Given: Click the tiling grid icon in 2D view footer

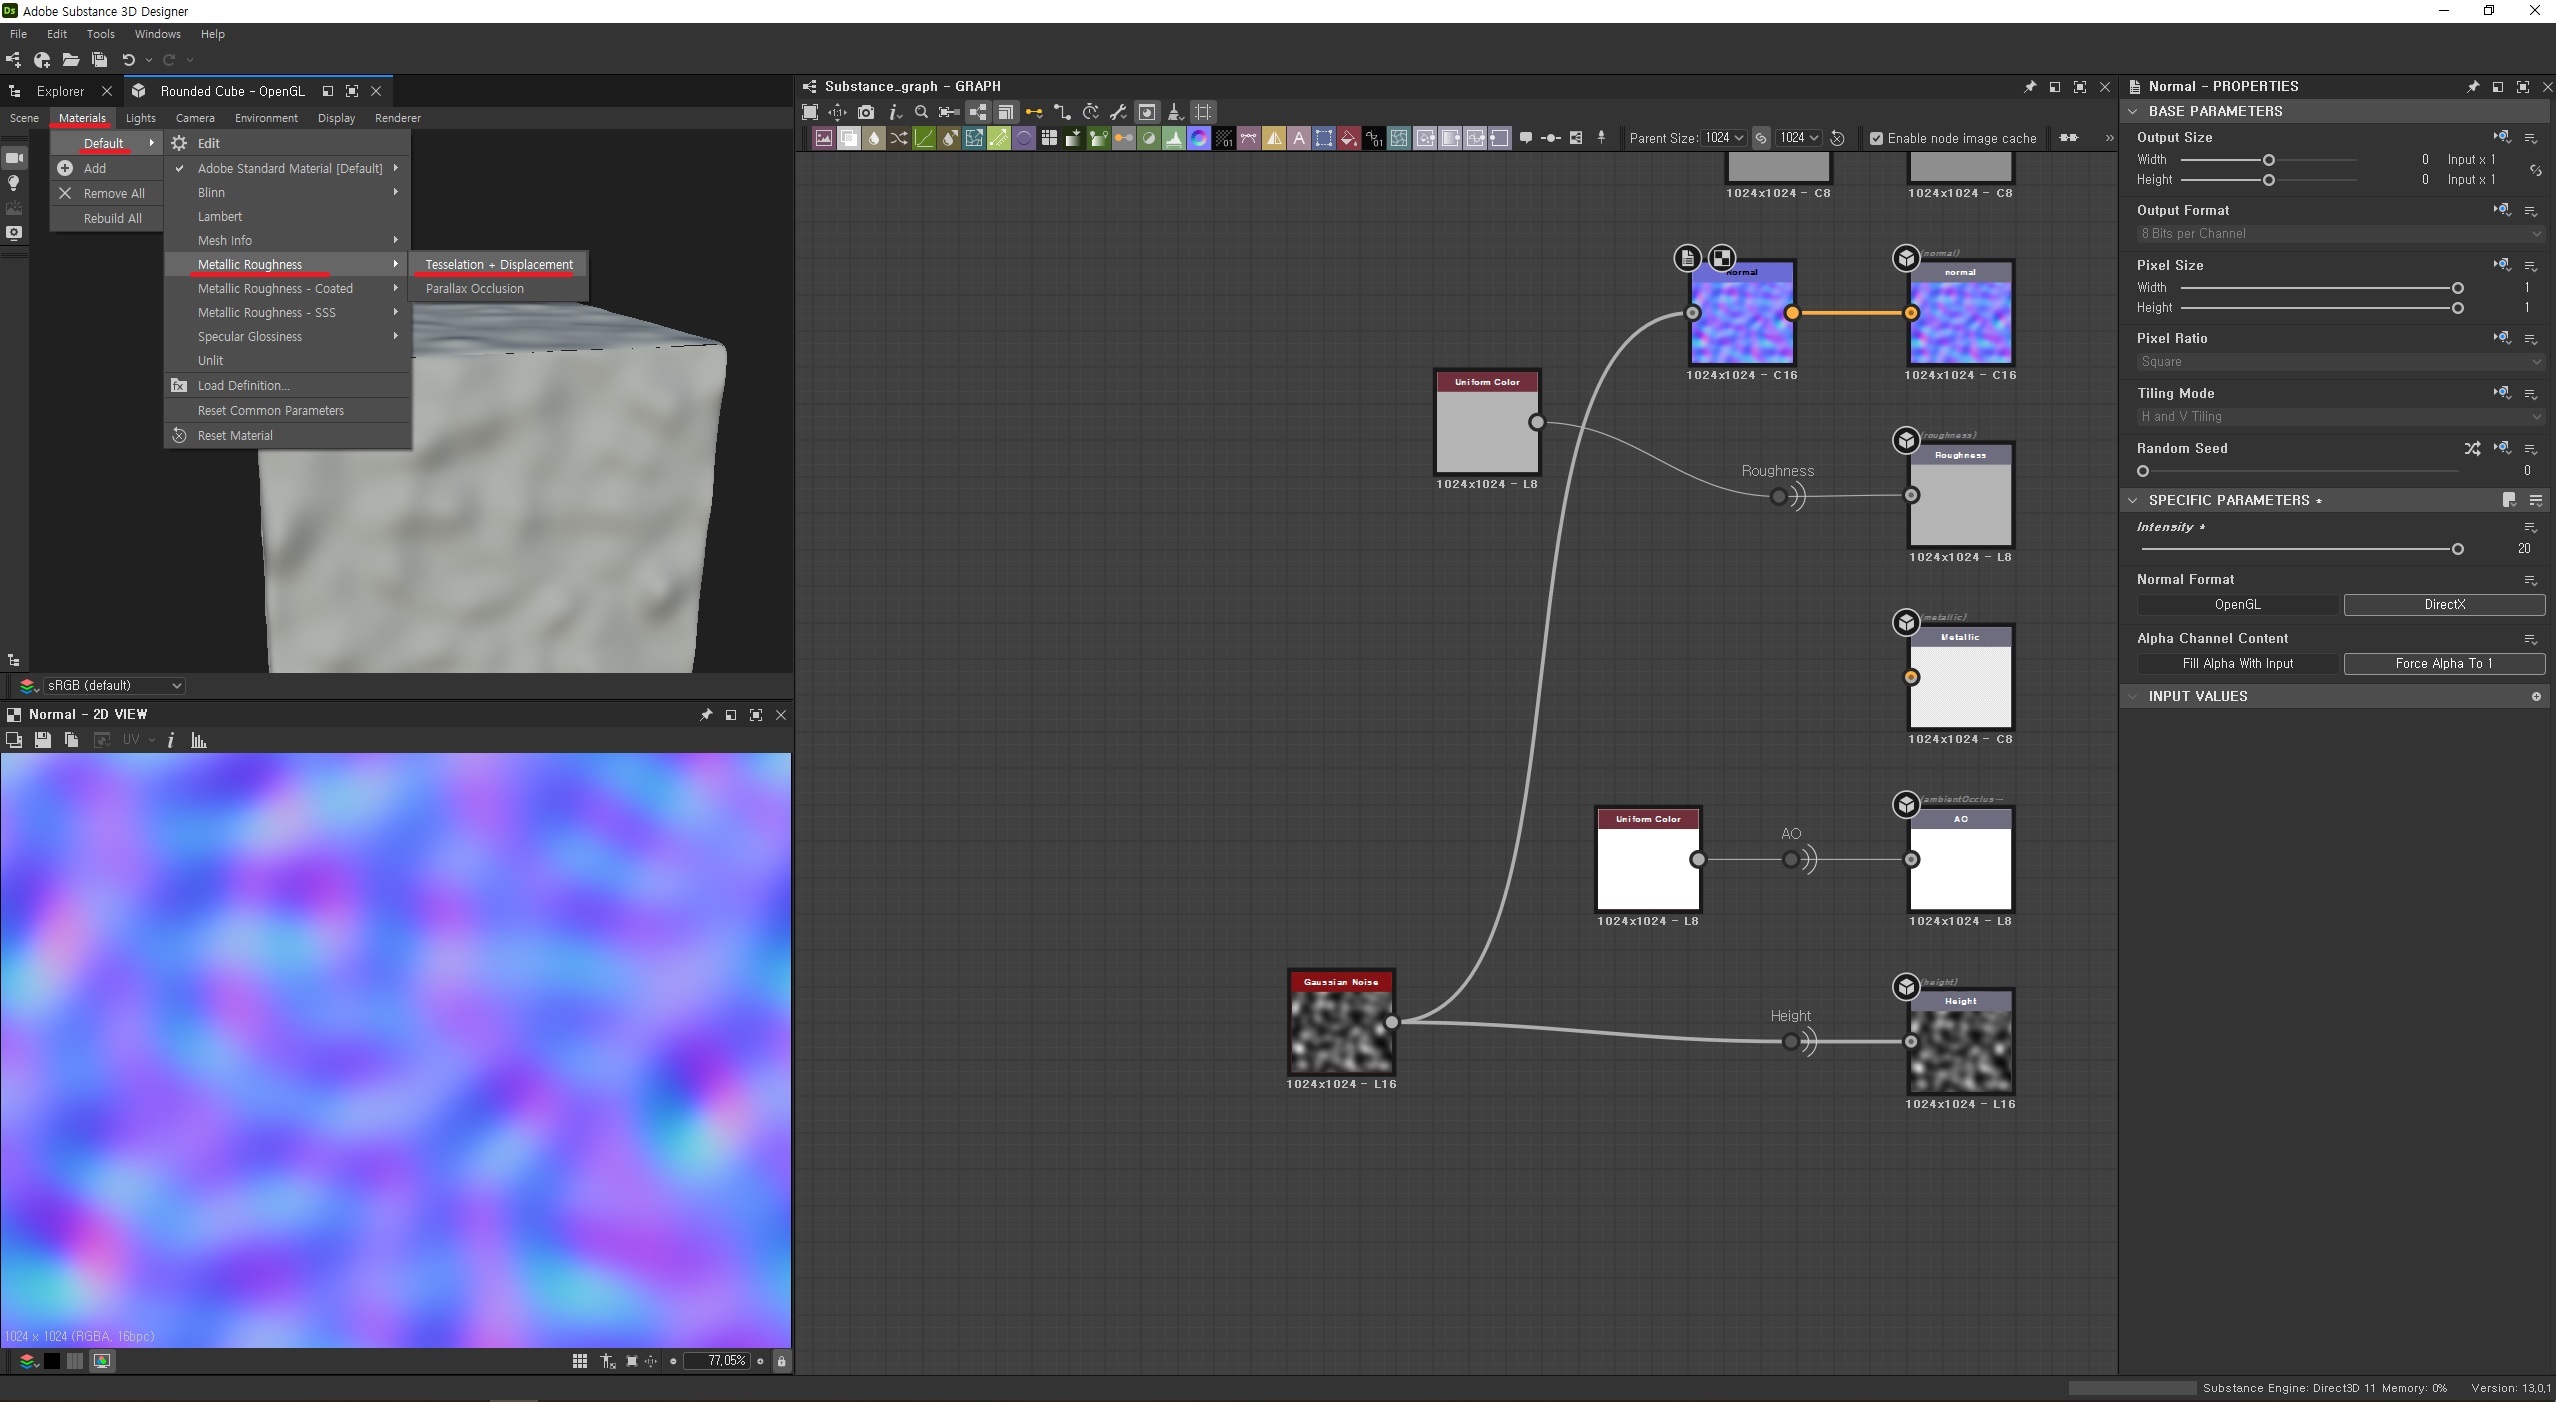Looking at the screenshot, I should (x=580, y=1361).
